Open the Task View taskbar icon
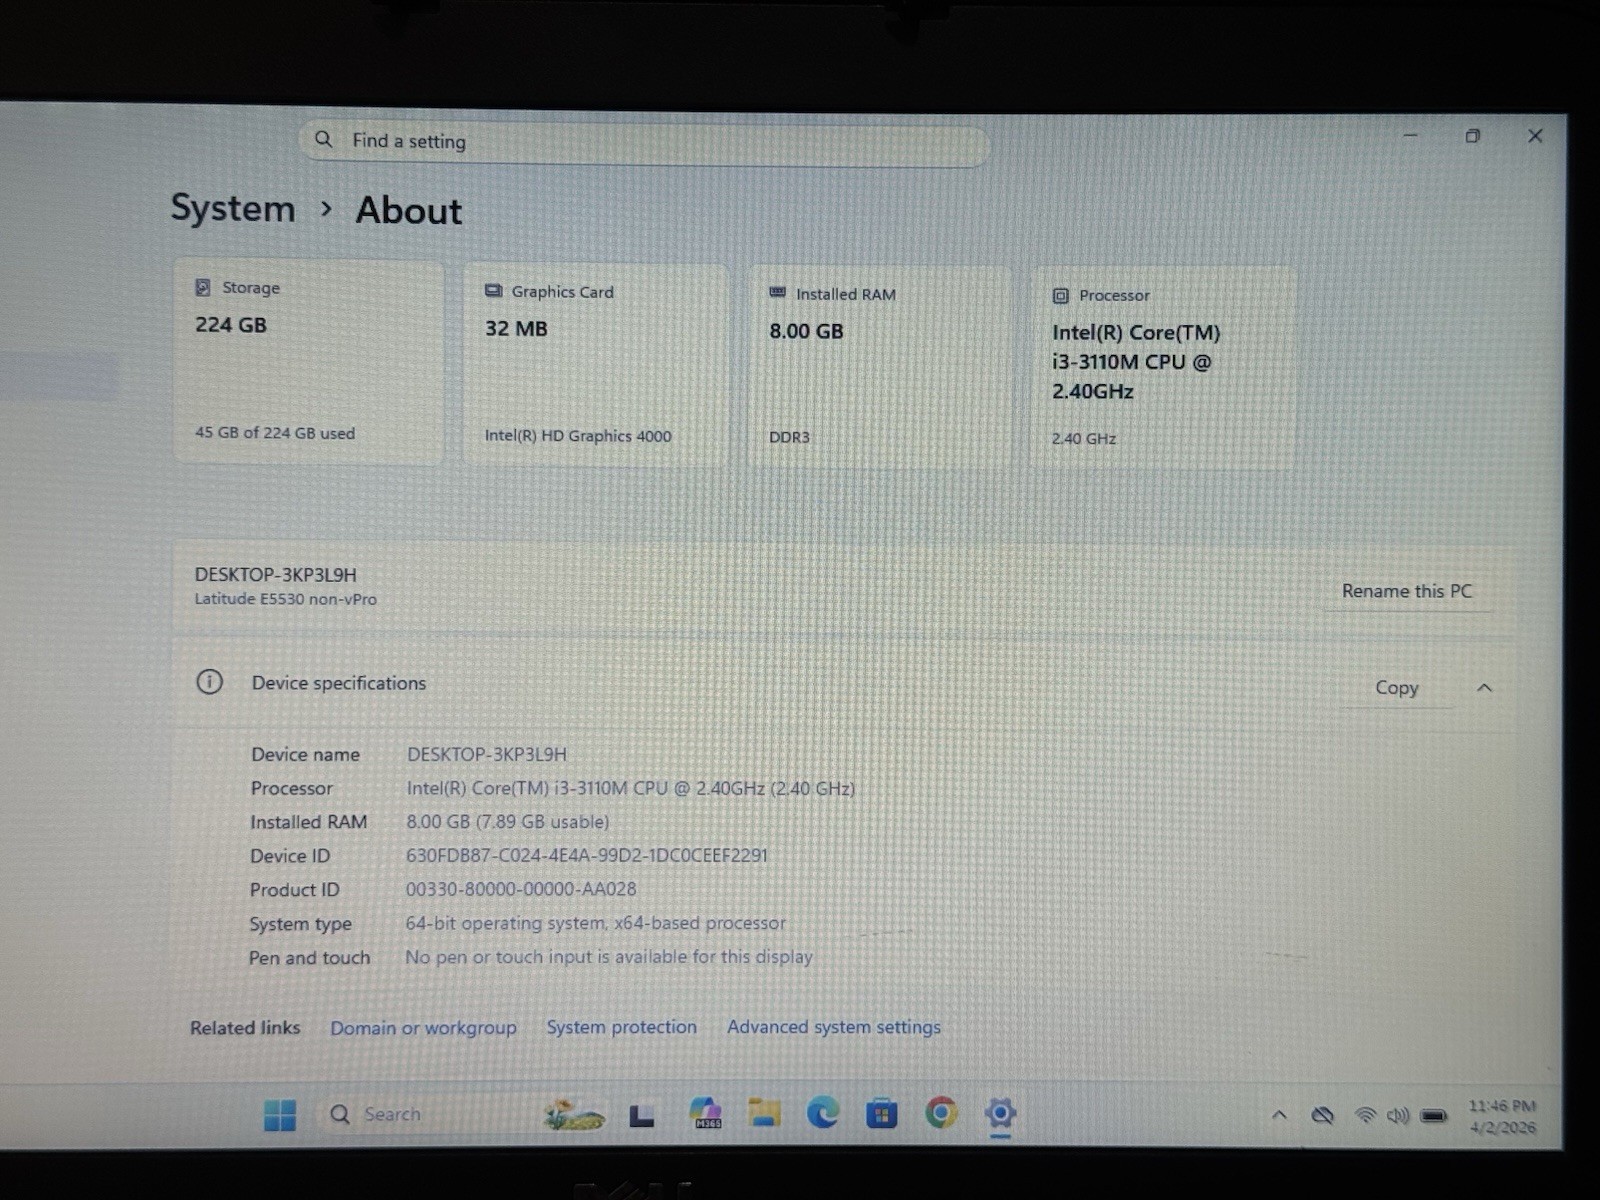This screenshot has height=1200, width=1600. pos(642,1115)
